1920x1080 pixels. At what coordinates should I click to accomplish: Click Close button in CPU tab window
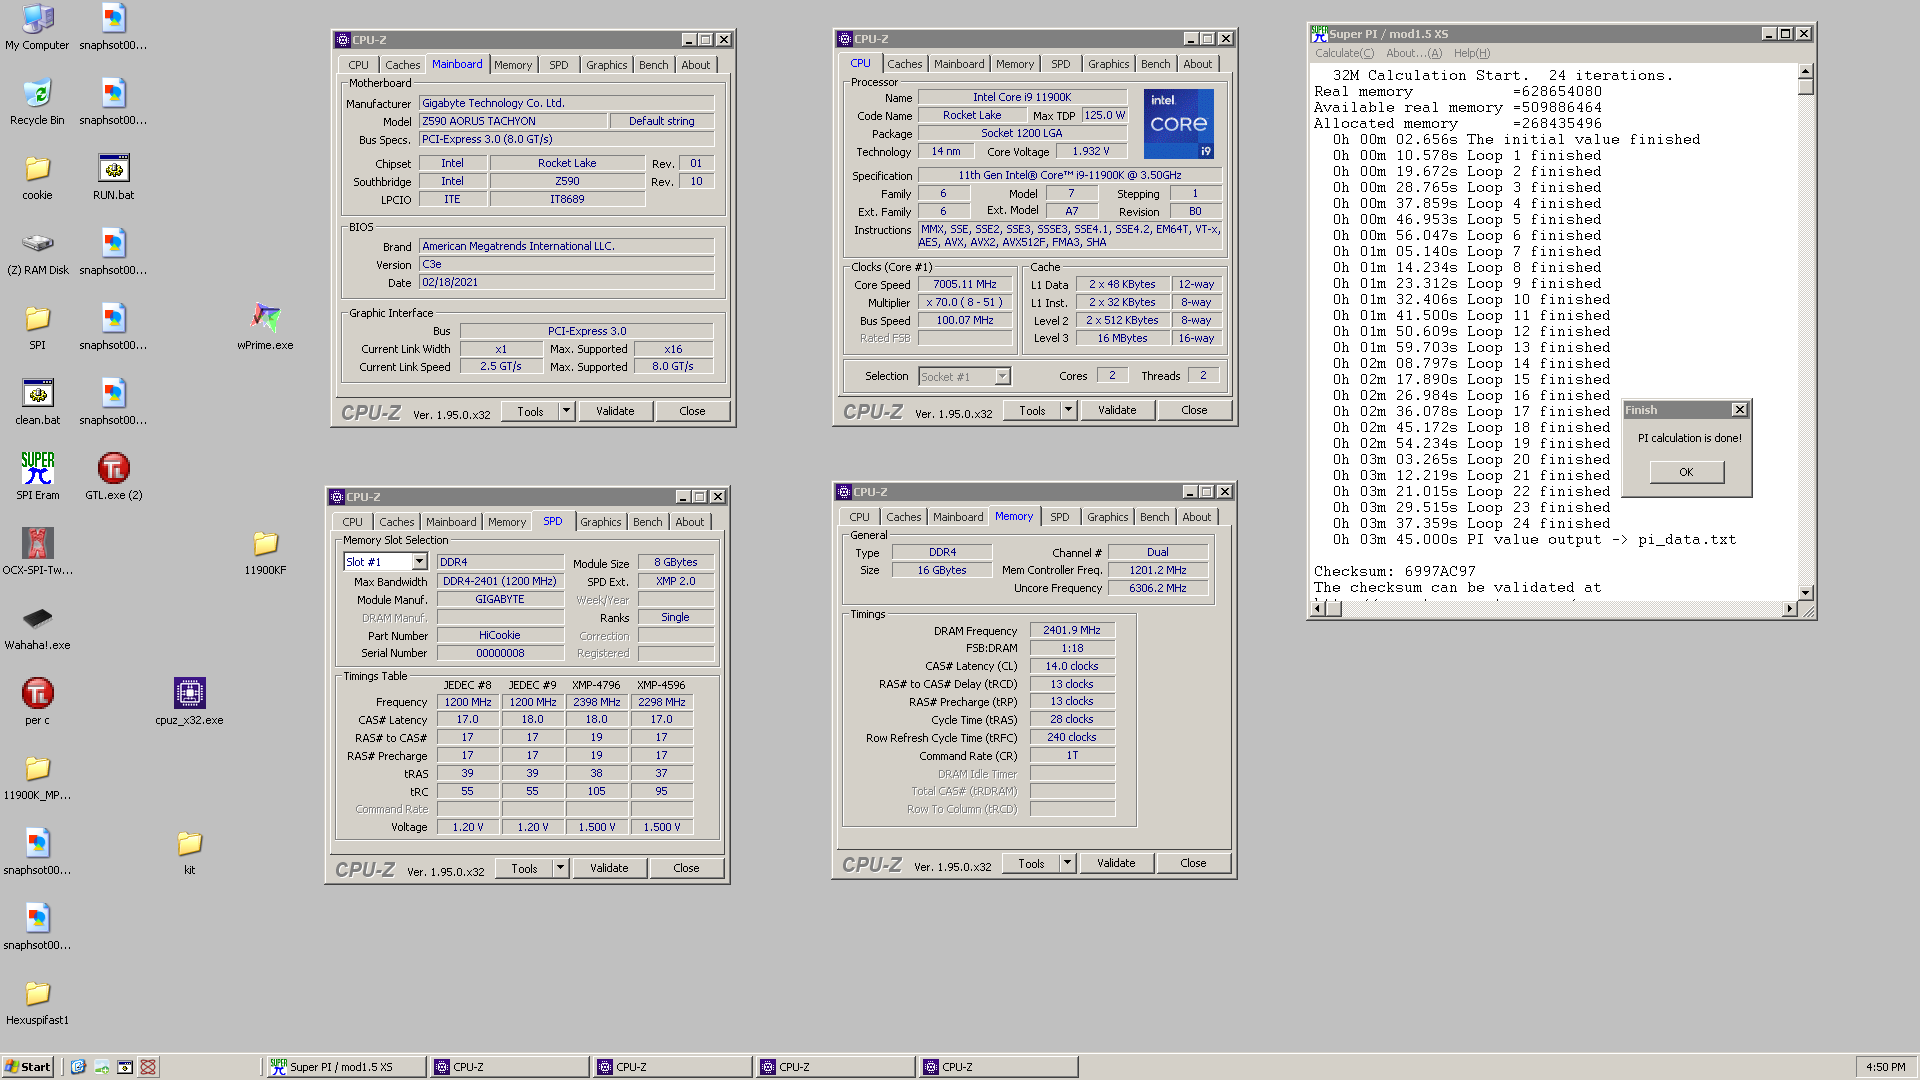tap(1194, 410)
